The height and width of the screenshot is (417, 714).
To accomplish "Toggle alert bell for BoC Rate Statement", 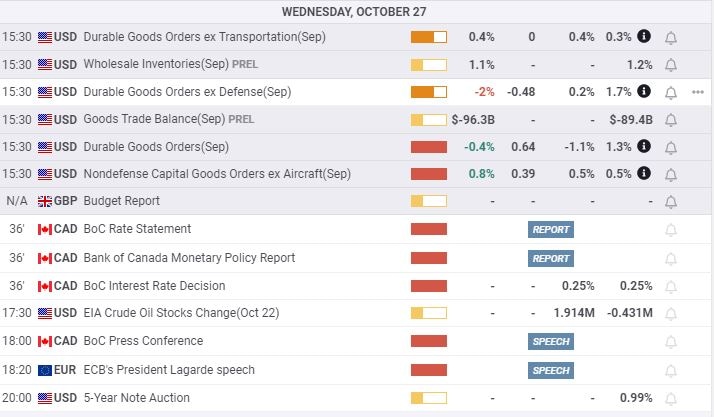I will (671, 230).
